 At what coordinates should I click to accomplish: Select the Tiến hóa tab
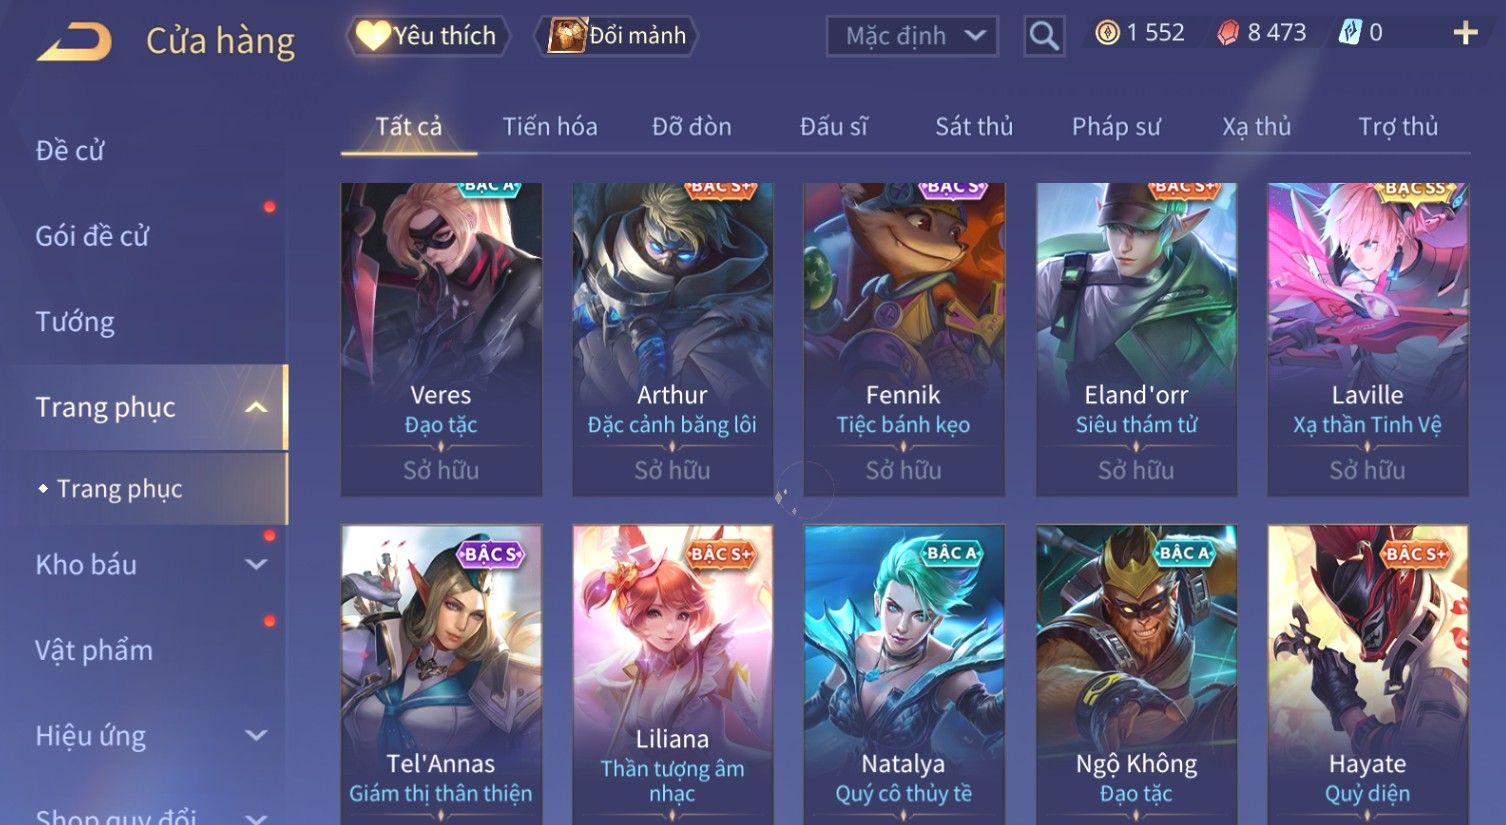(x=550, y=127)
